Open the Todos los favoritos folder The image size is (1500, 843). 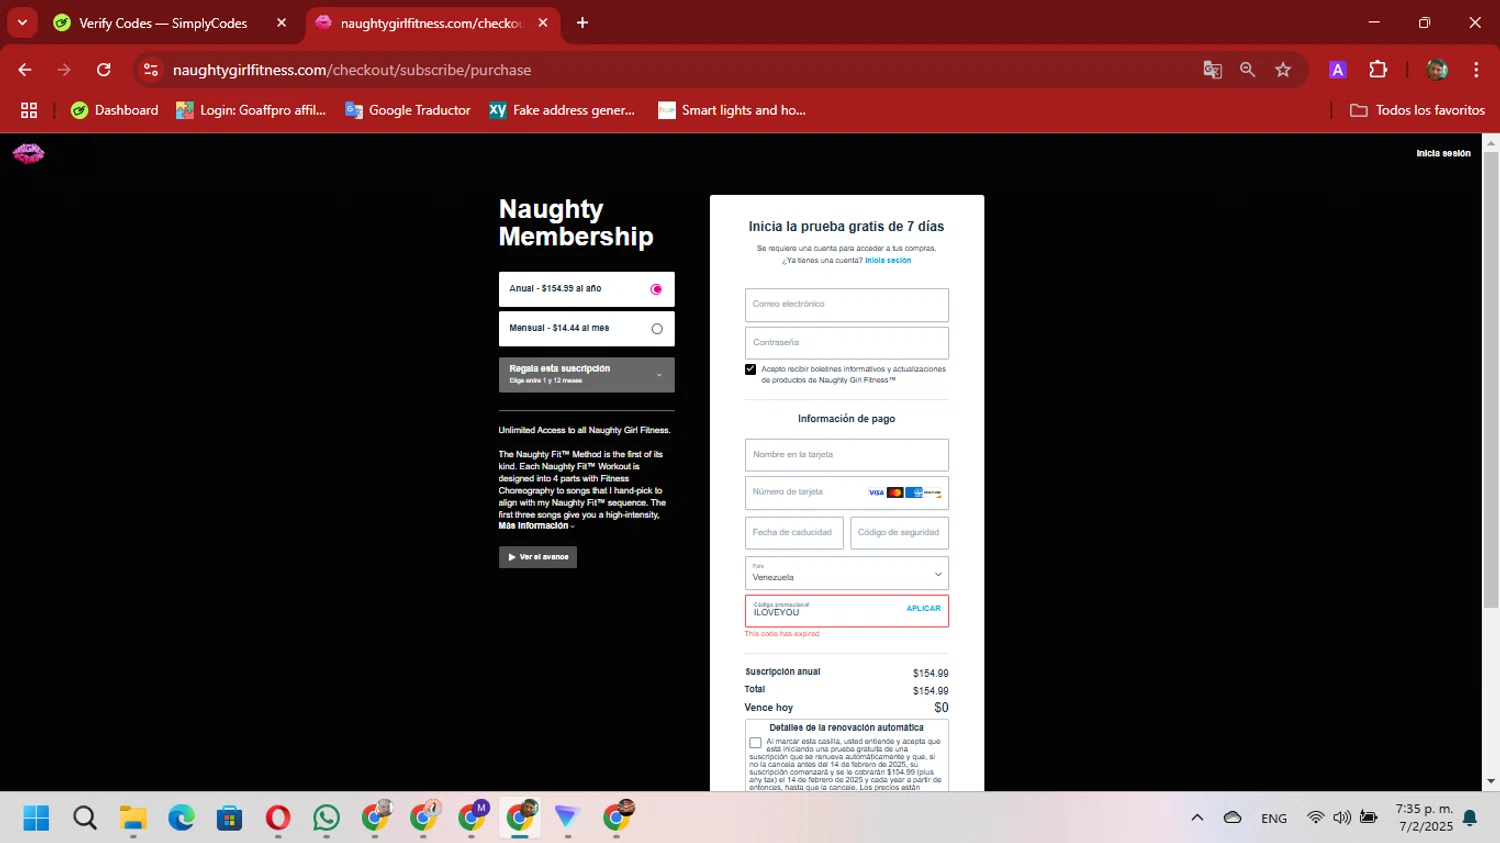(x=1417, y=110)
